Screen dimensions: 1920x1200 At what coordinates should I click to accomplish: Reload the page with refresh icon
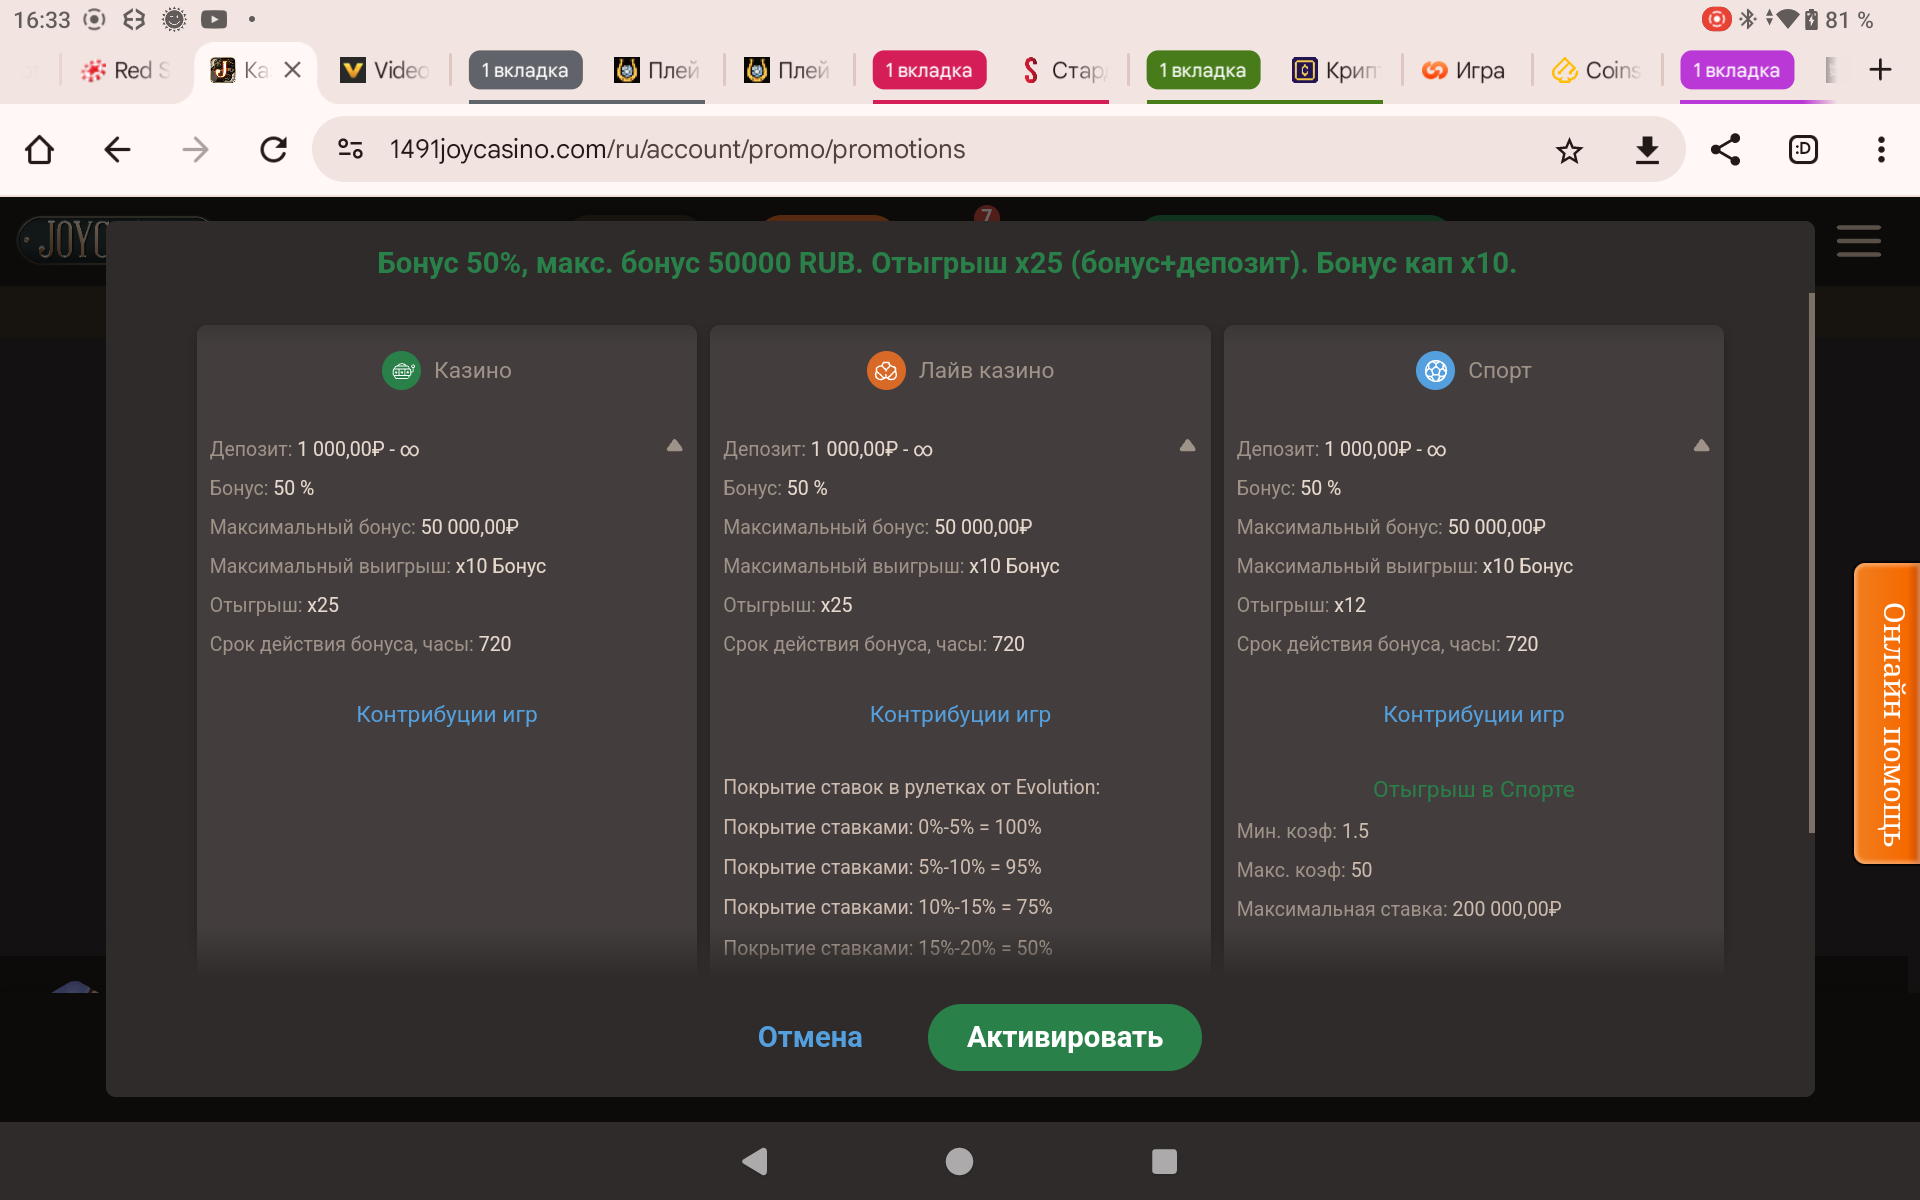(273, 150)
